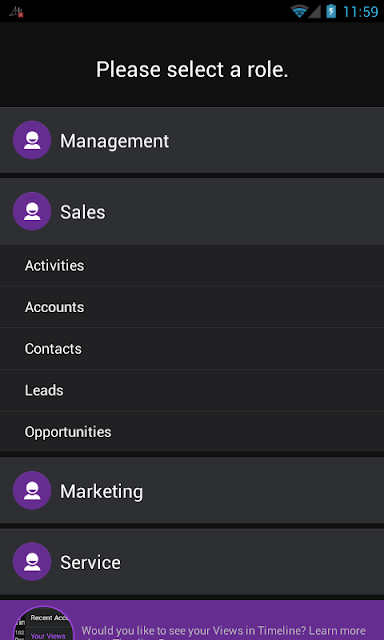The width and height of the screenshot is (384, 640).
Task: Tap the notification icon in status bar
Action: (16, 12)
